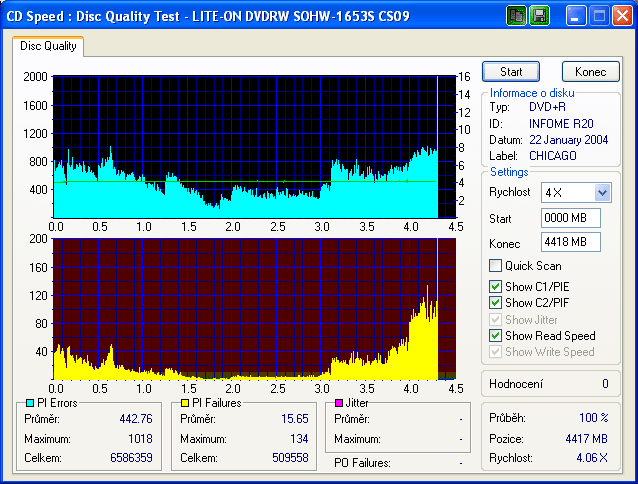This screenshot has height=484, width=638.
Task: Click the Konec end position MB field
Action: tap(570, 242)
